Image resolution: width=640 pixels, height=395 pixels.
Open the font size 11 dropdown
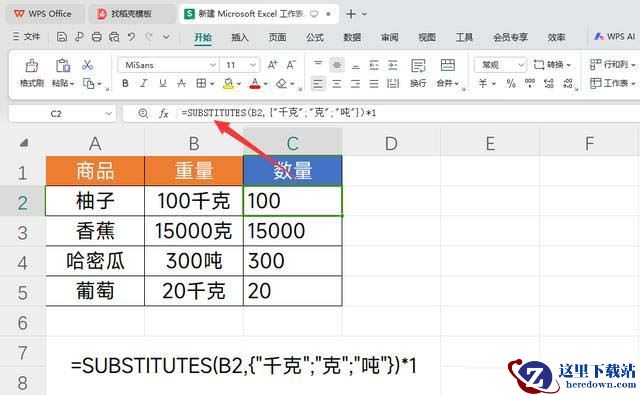(240, 65)
